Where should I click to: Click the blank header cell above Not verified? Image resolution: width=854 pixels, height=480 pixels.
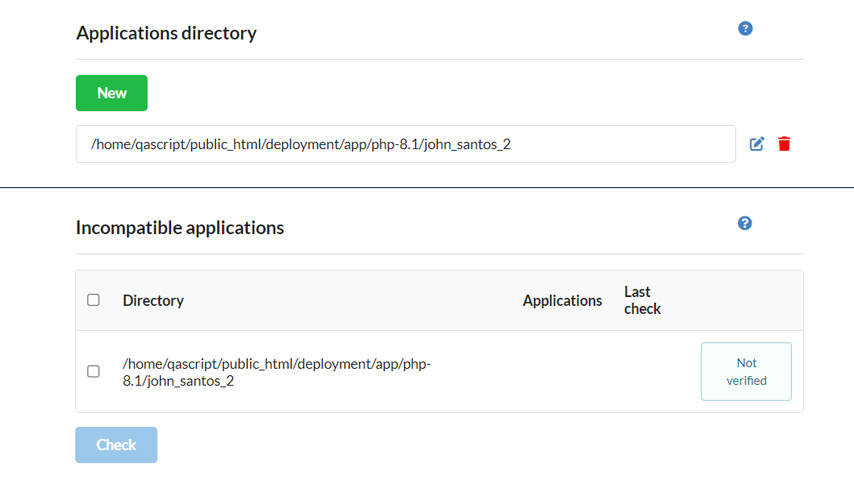point(746,300)
